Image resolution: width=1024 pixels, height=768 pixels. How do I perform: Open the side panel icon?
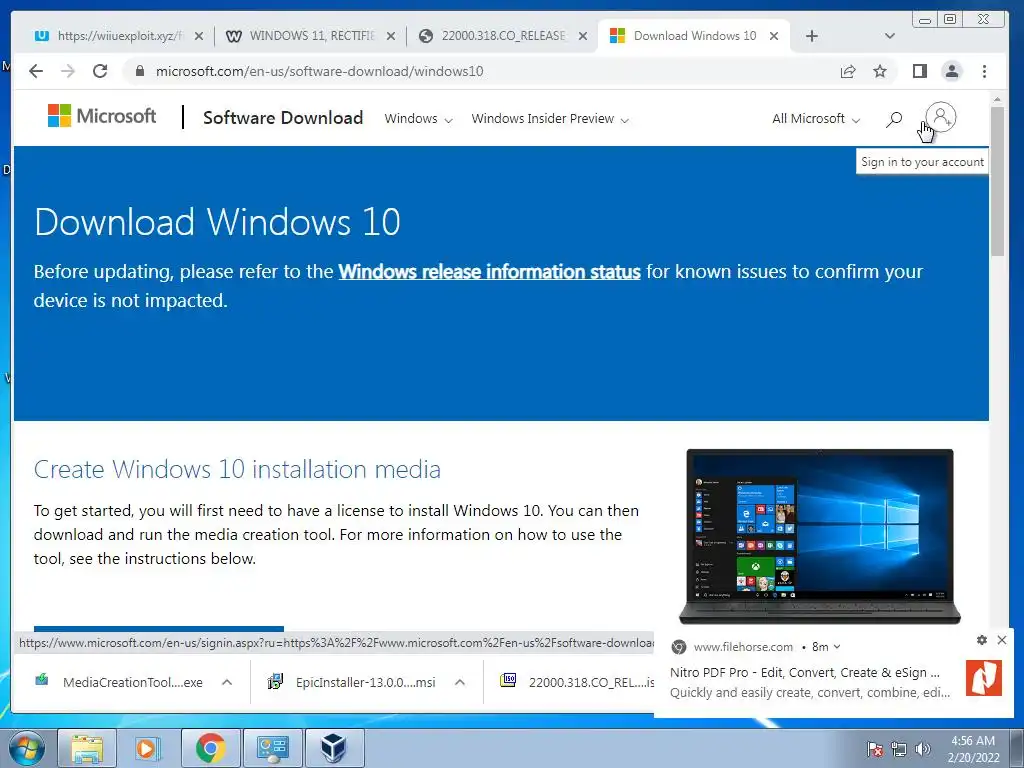920,71
